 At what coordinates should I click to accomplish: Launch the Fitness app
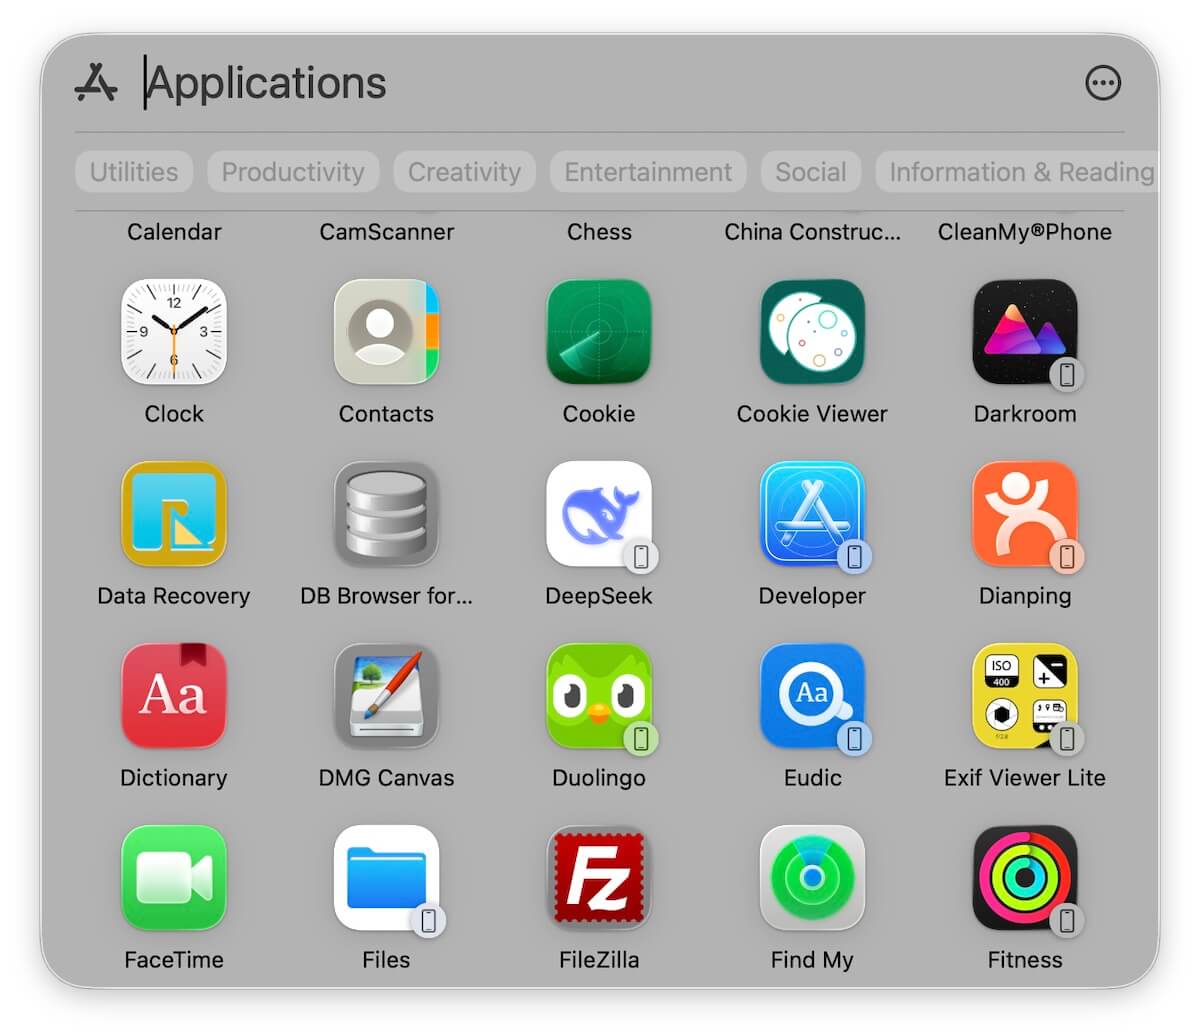[1025, 878]
